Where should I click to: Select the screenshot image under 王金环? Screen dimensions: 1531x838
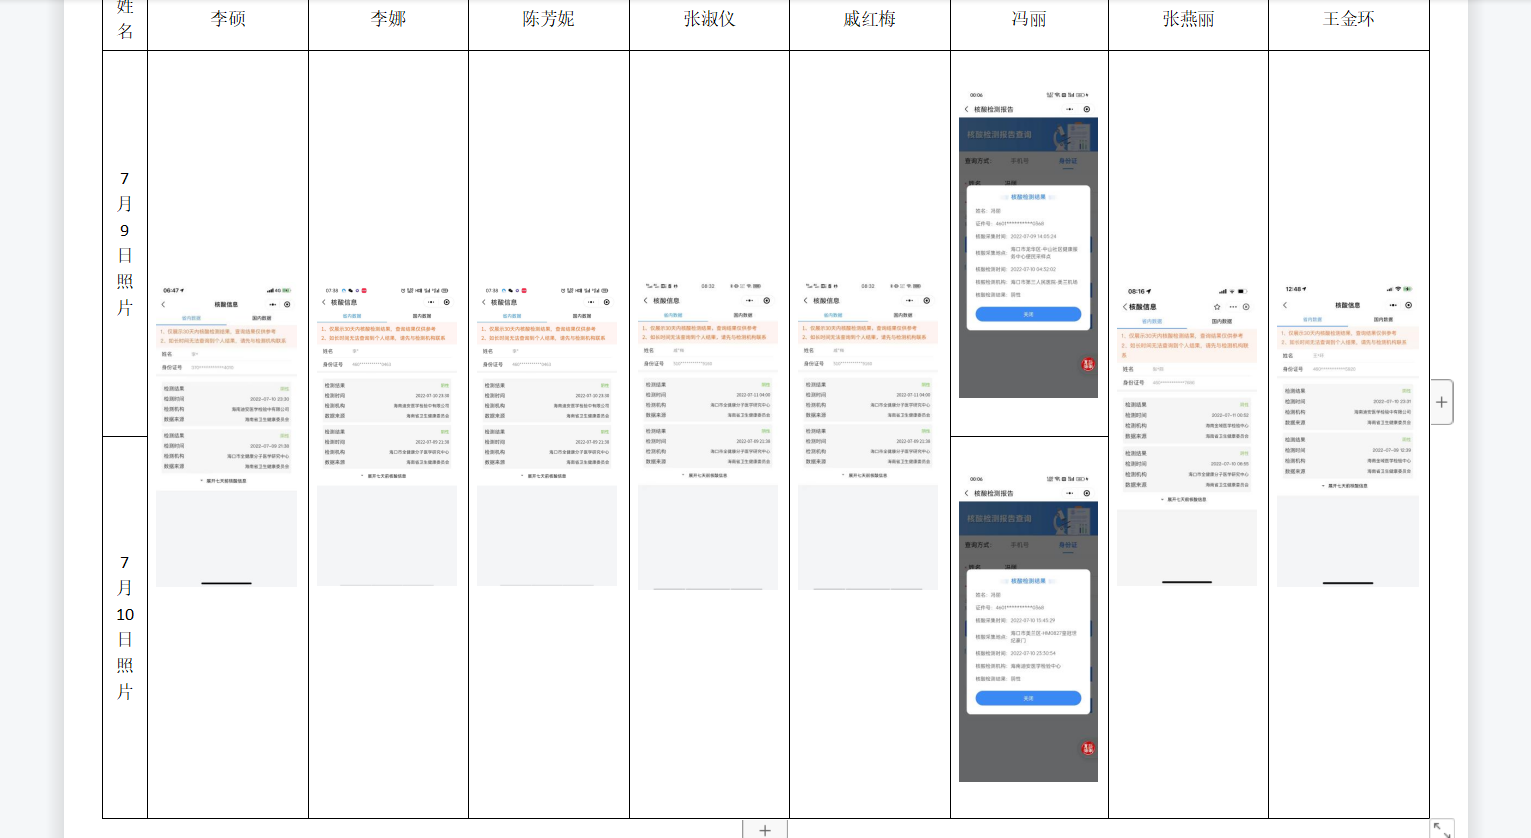click(x=1348, y=435)
